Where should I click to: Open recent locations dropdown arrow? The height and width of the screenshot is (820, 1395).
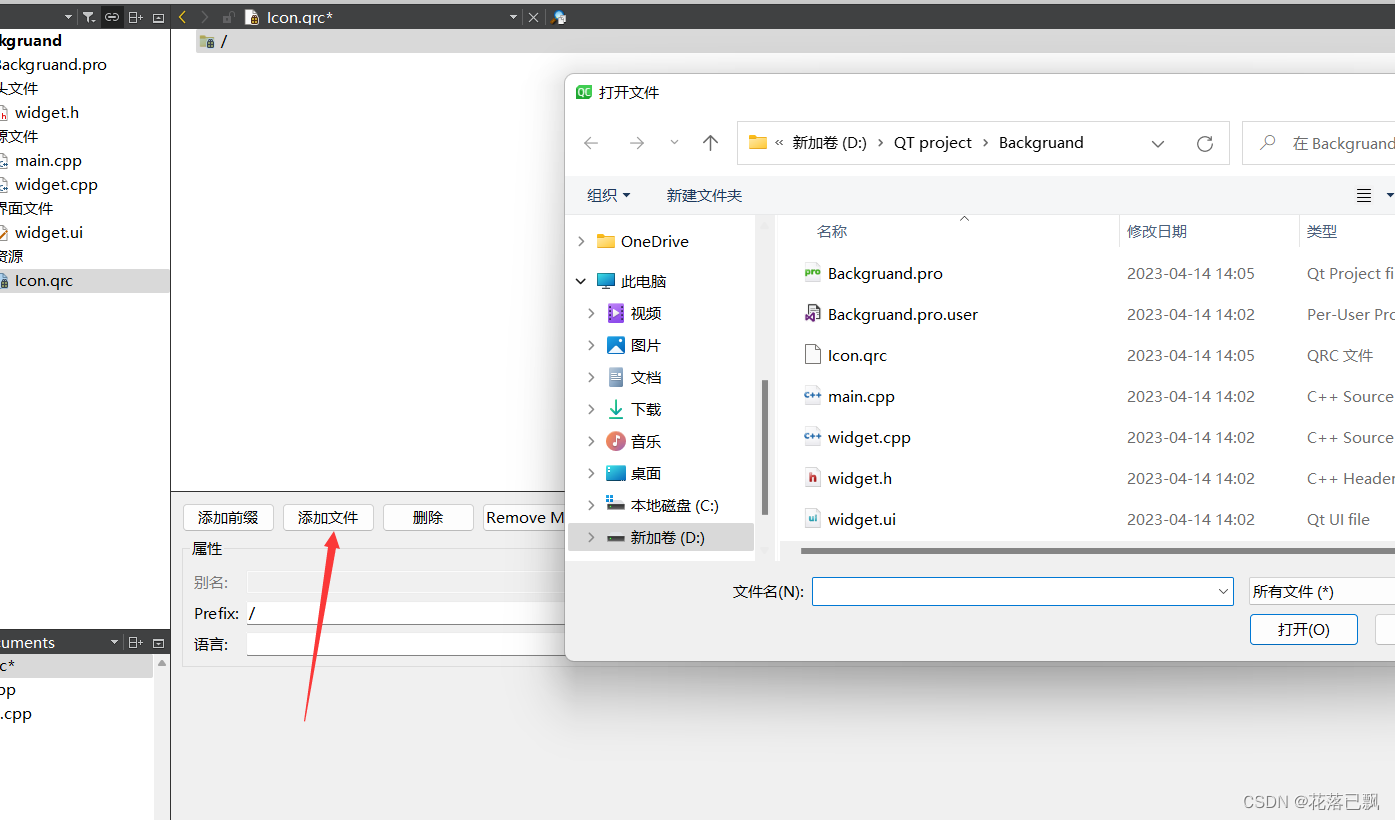[674, 143]
